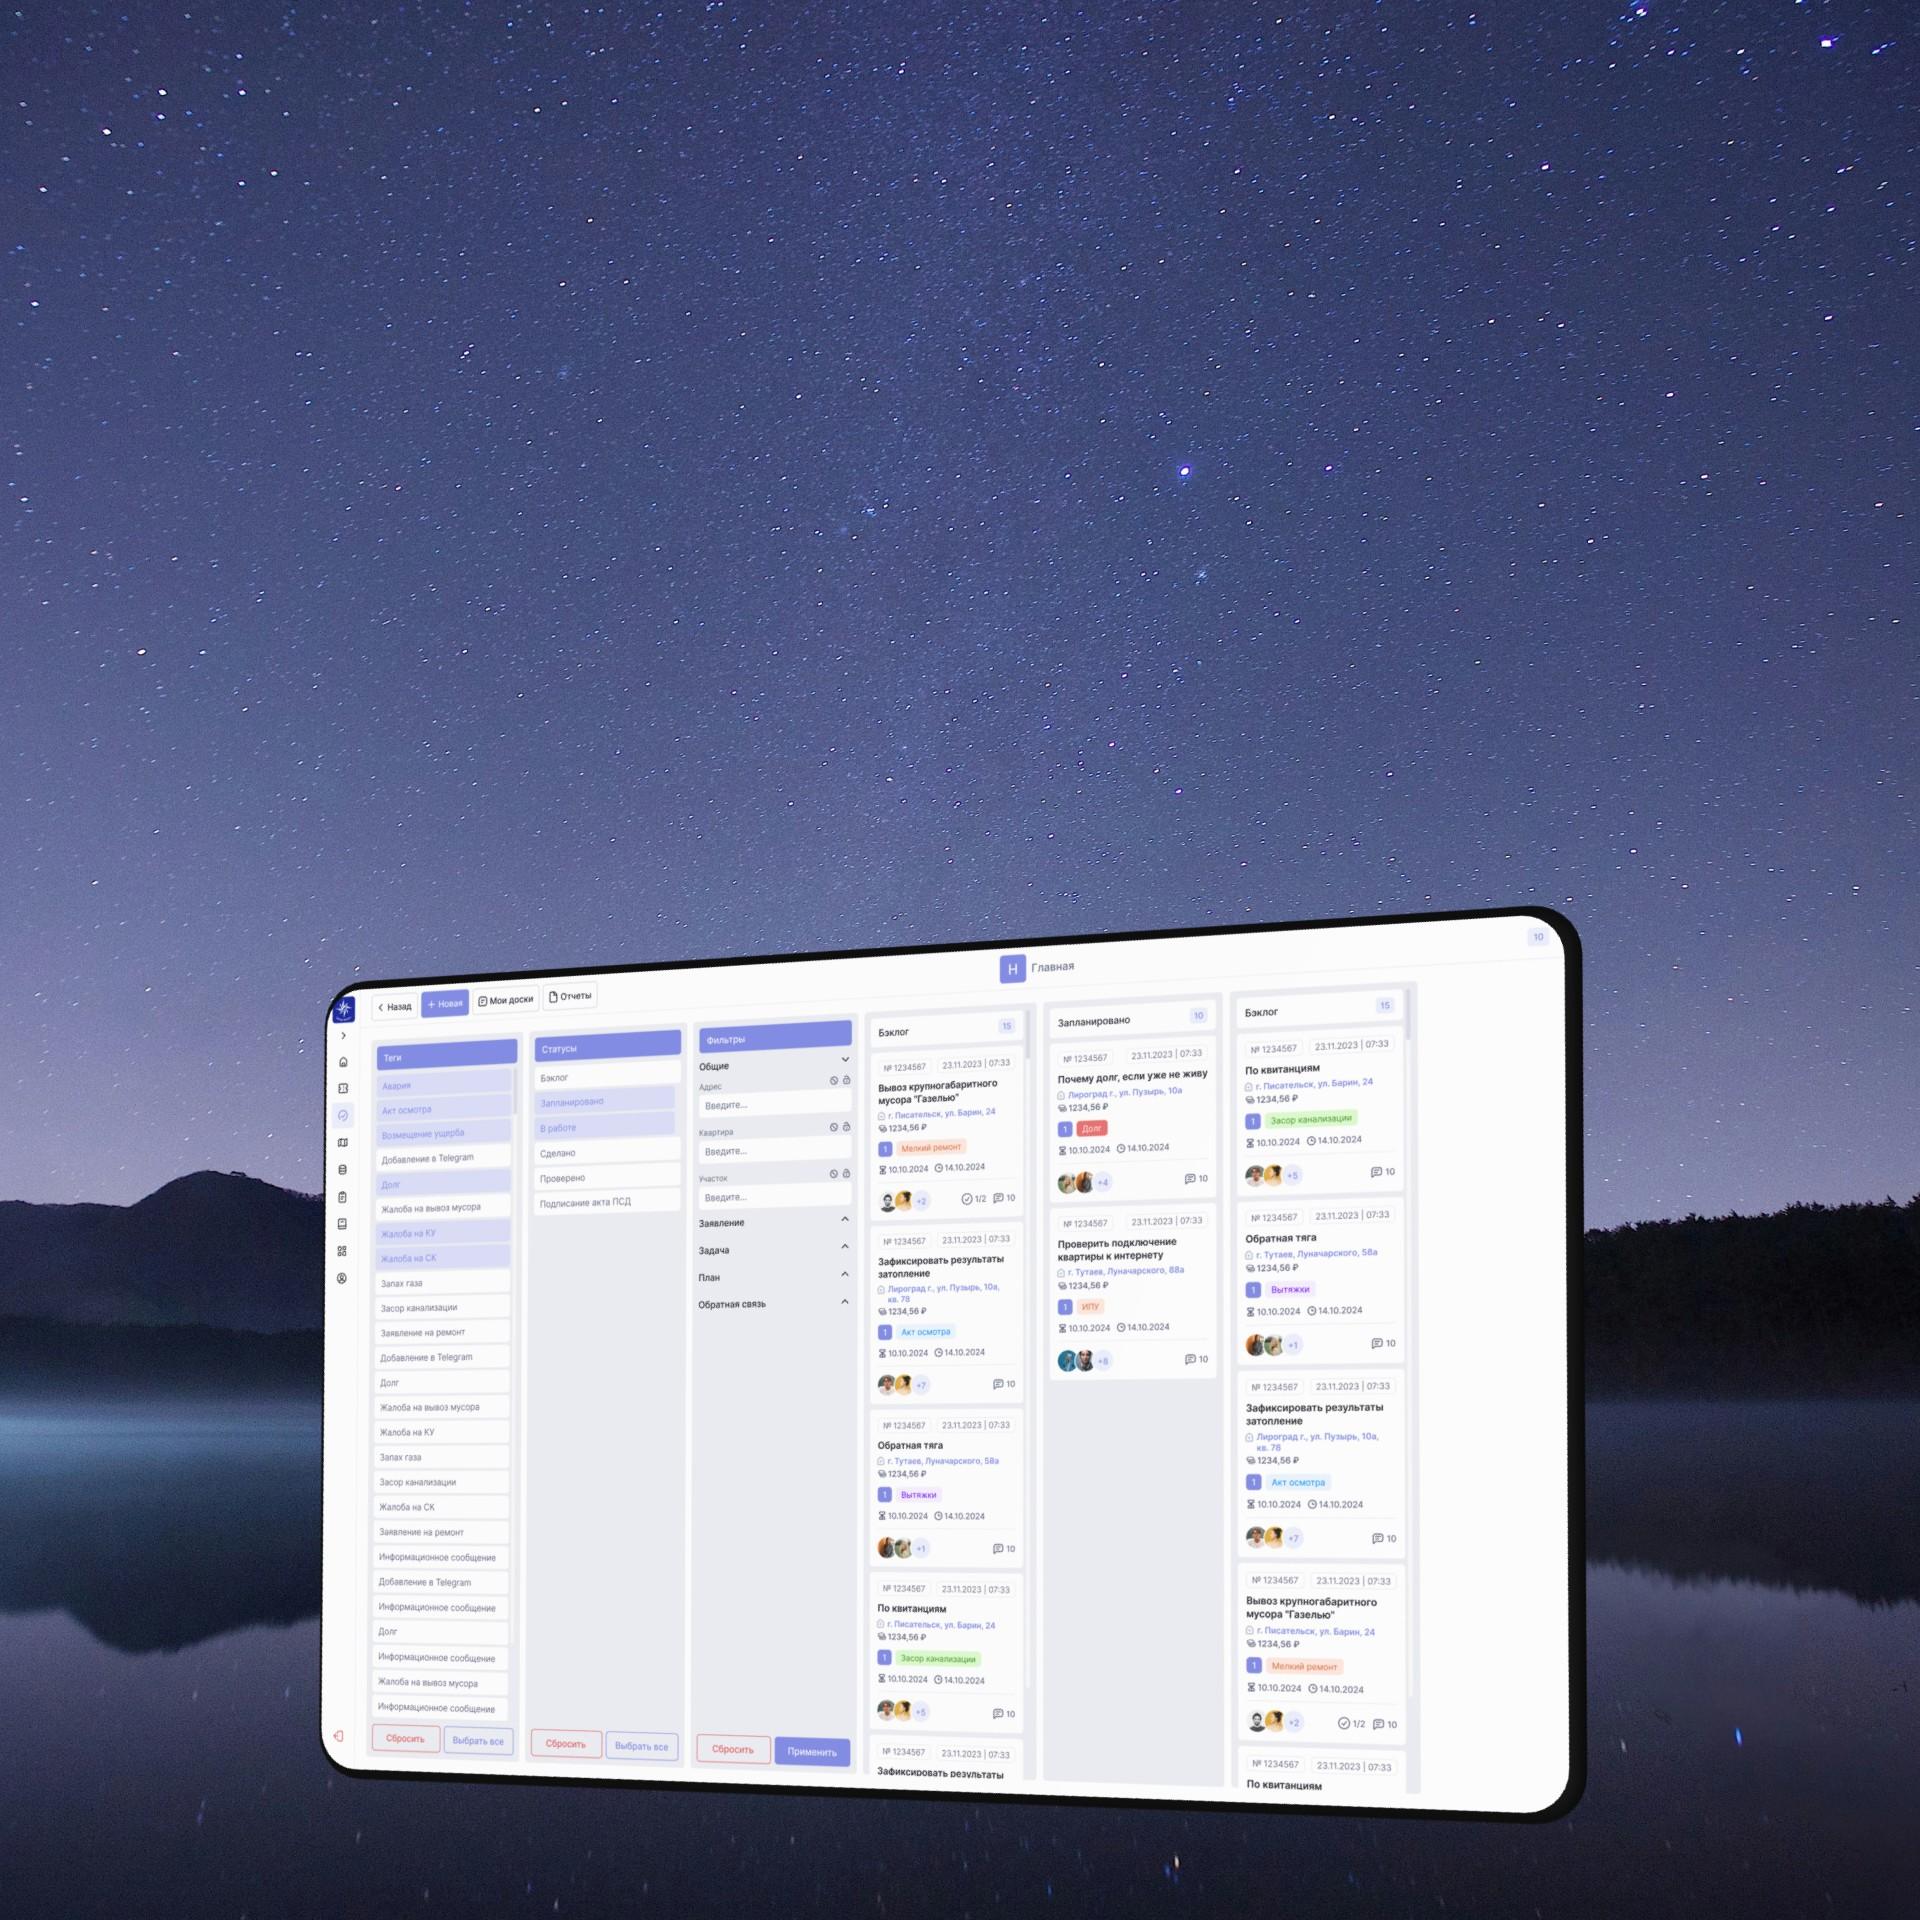
Task: Click the red logout icon at sidebar bottom
Action: (x=339, y=1736)
